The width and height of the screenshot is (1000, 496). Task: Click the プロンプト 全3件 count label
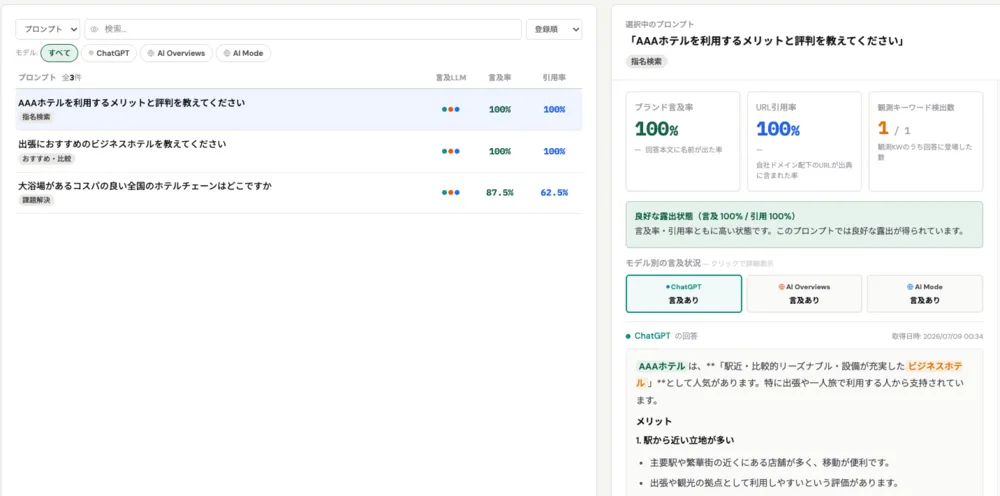pos(50,78)
